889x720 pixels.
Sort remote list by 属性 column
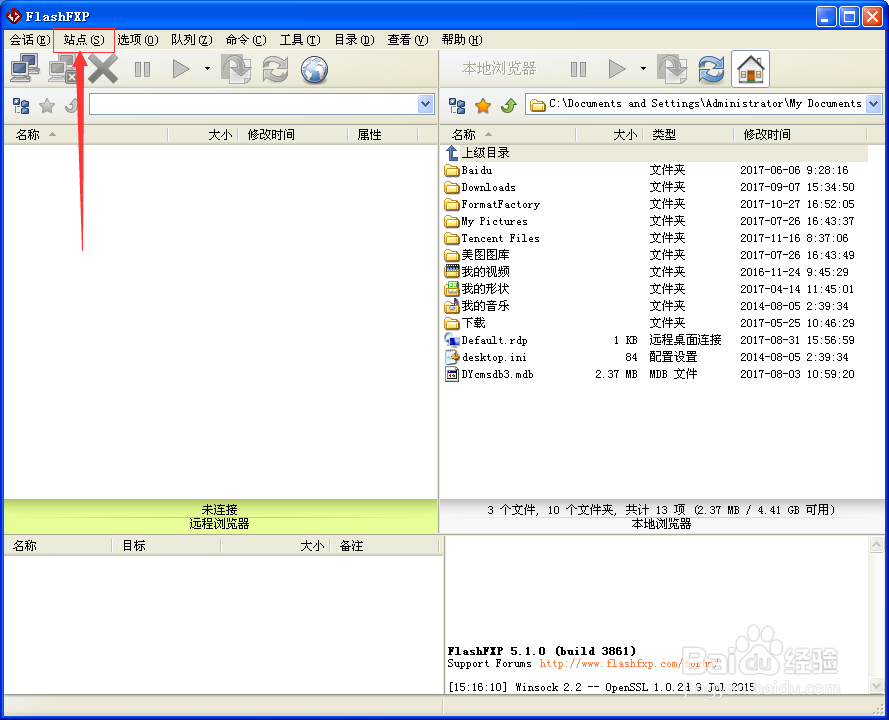[x=383, y=135]
